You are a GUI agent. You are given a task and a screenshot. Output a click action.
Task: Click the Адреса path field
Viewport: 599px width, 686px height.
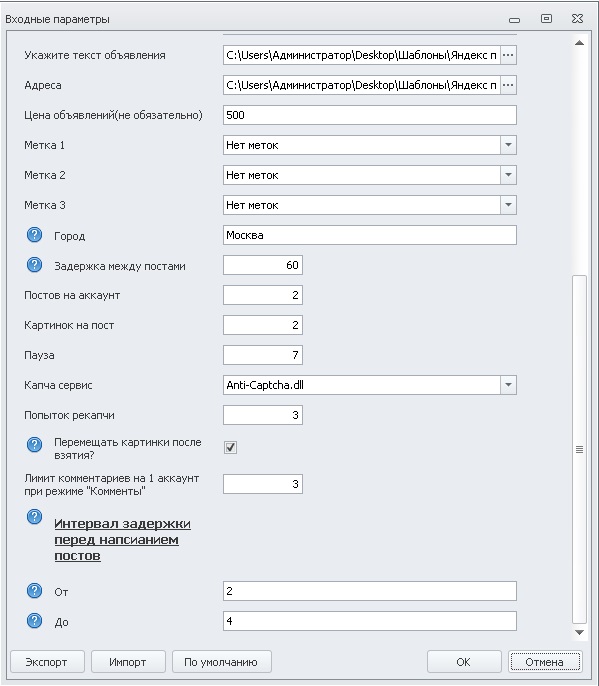tap(361, 85)
